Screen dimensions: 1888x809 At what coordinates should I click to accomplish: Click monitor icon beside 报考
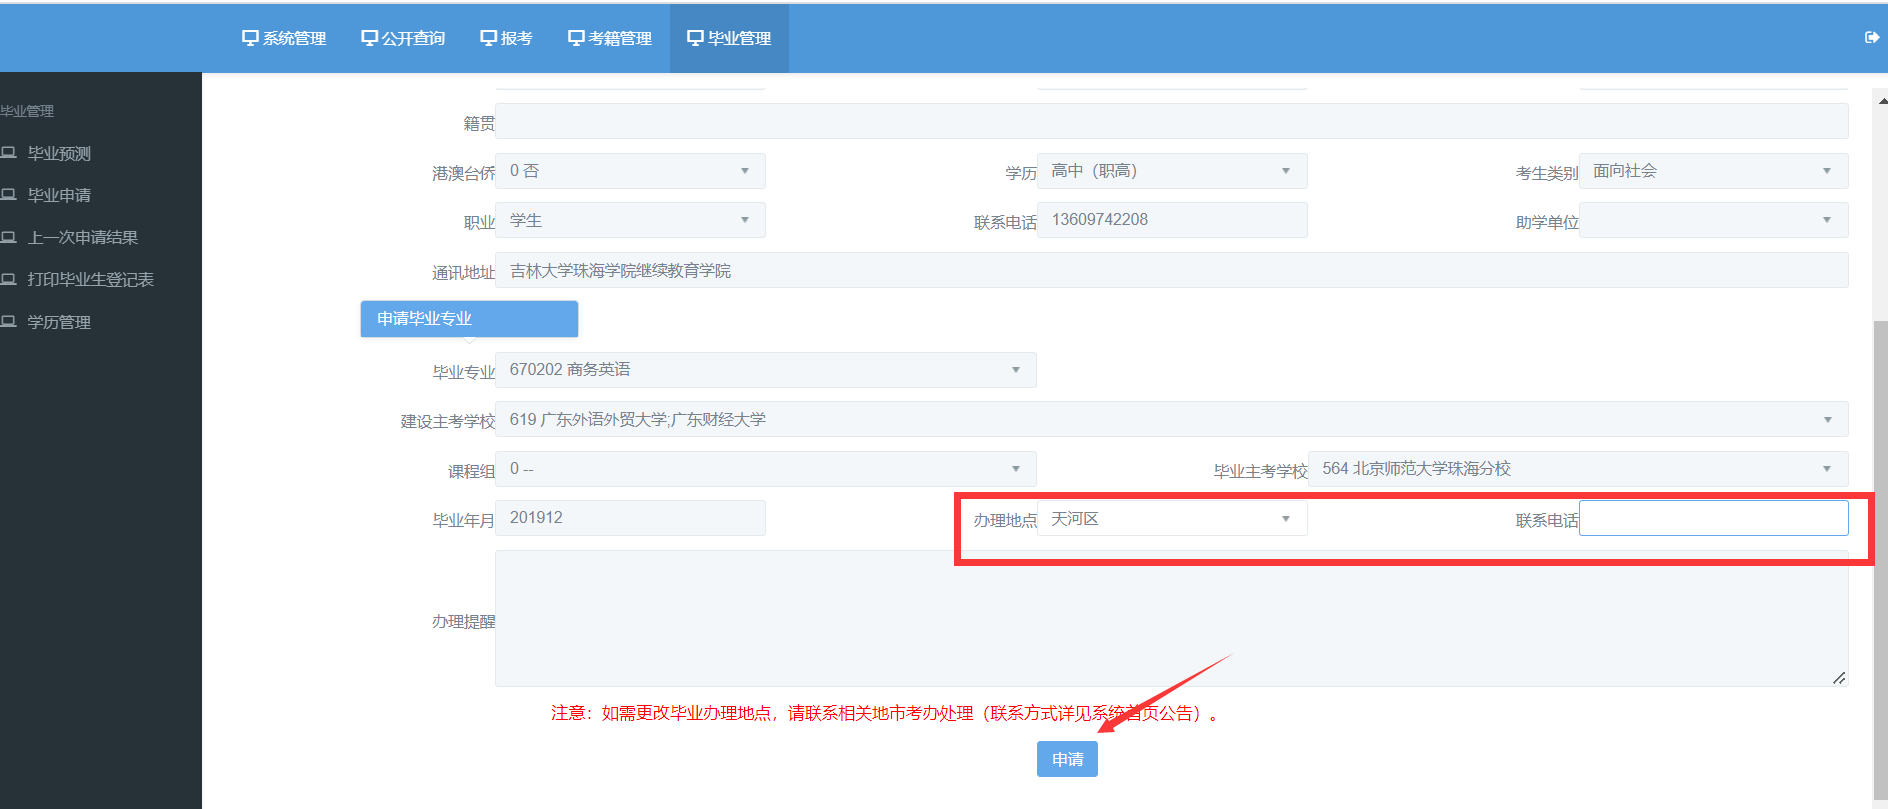pos(488,38)
